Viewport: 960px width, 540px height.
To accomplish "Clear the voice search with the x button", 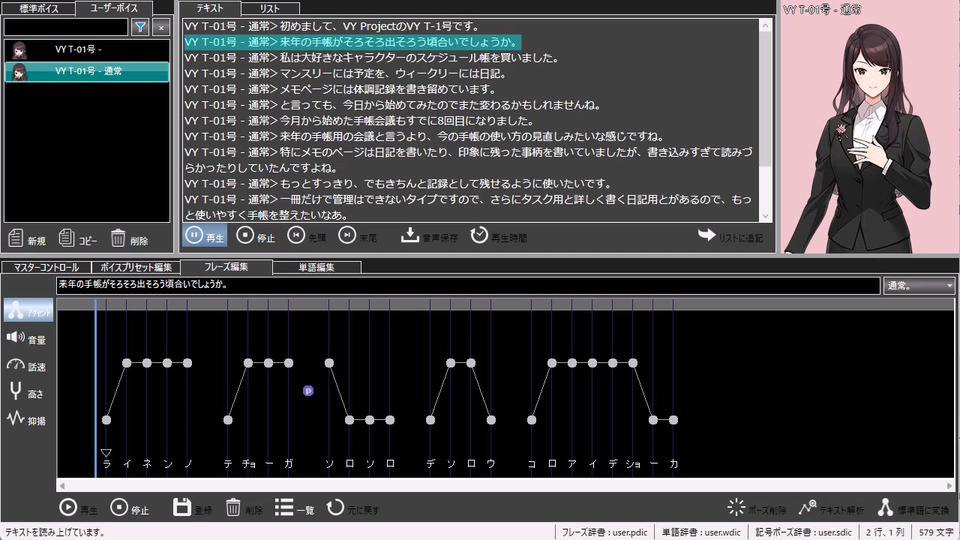I will [x=161, y=27].
